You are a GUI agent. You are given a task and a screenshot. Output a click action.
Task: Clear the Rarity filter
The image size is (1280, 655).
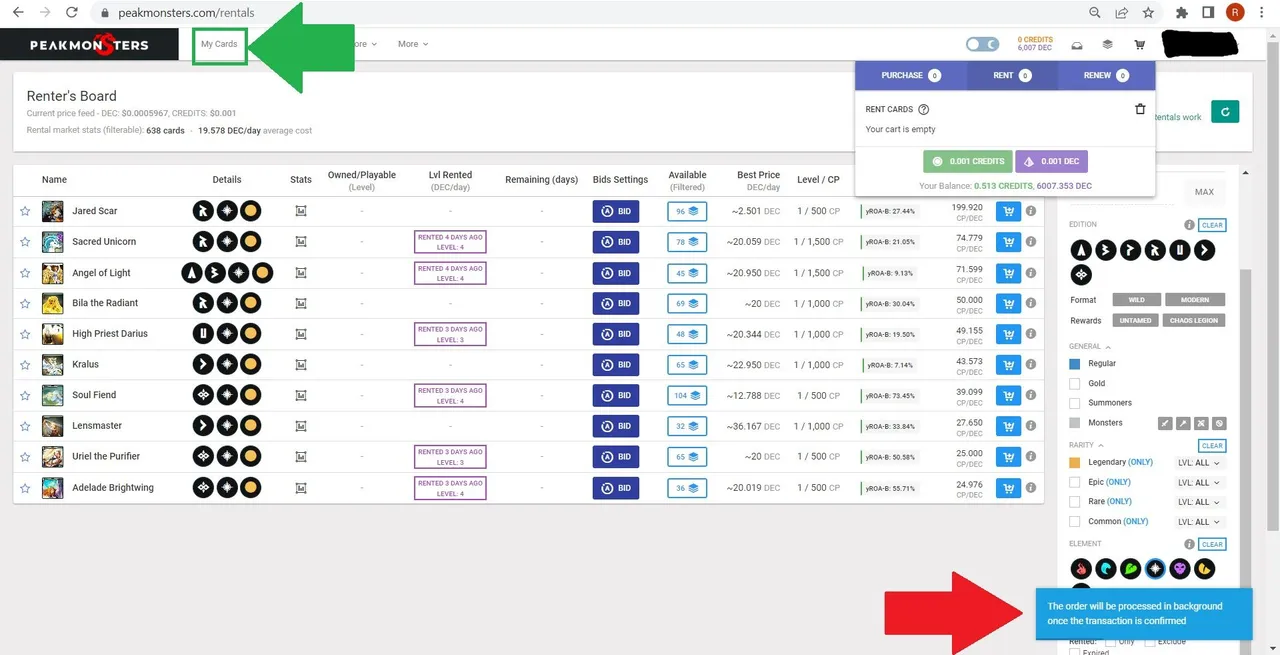(x=1212, y=445)
